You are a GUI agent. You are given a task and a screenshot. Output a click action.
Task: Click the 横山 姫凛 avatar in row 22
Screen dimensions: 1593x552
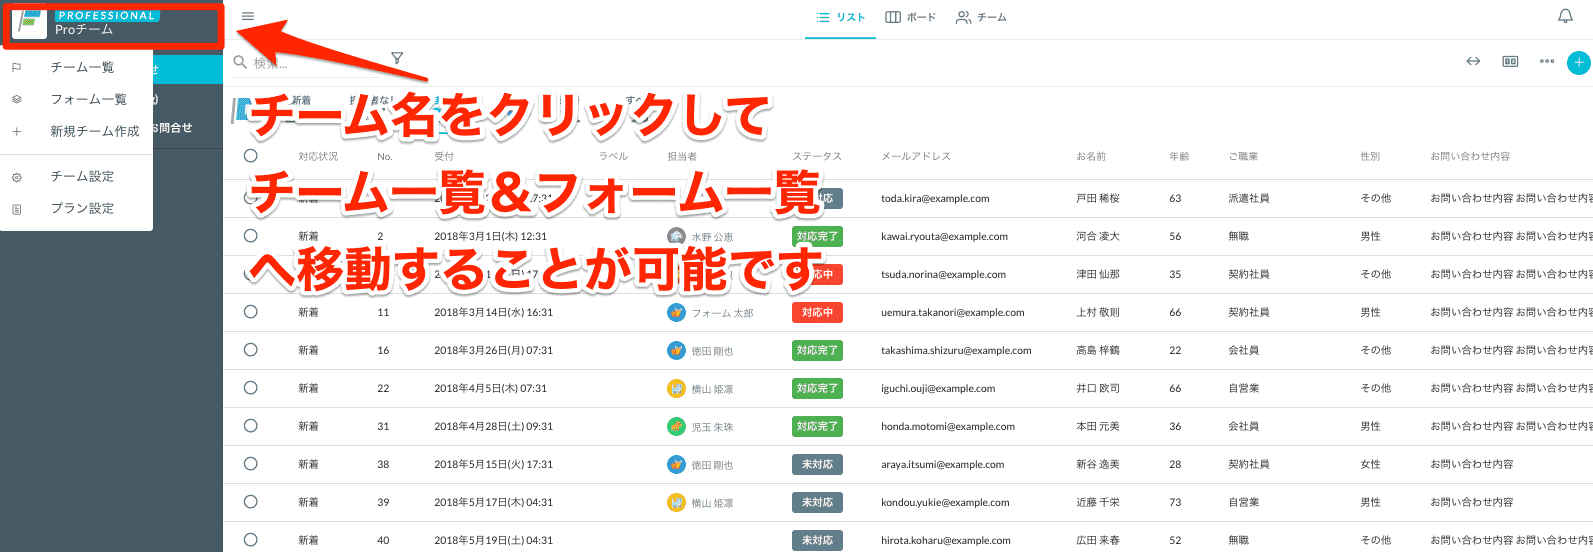(676, 389)
